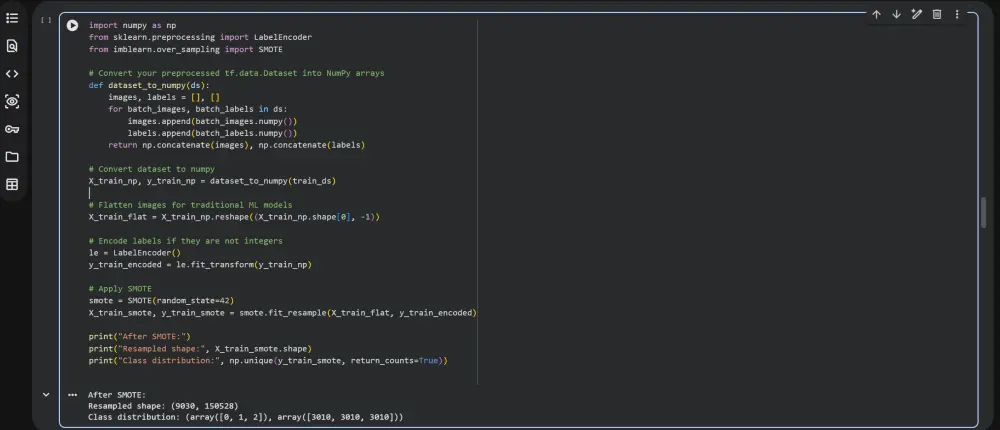Open the Files folder panel

coord(12,157)
